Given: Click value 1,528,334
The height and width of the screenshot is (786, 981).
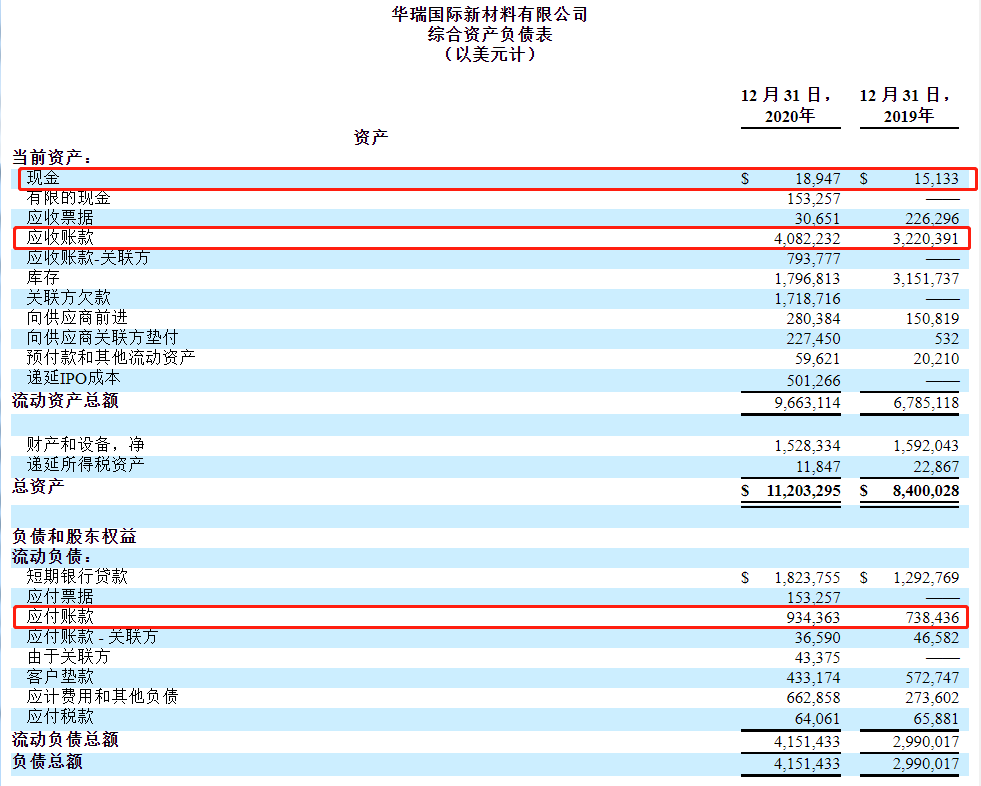Looking at the screenshot, I should (807, 446).
